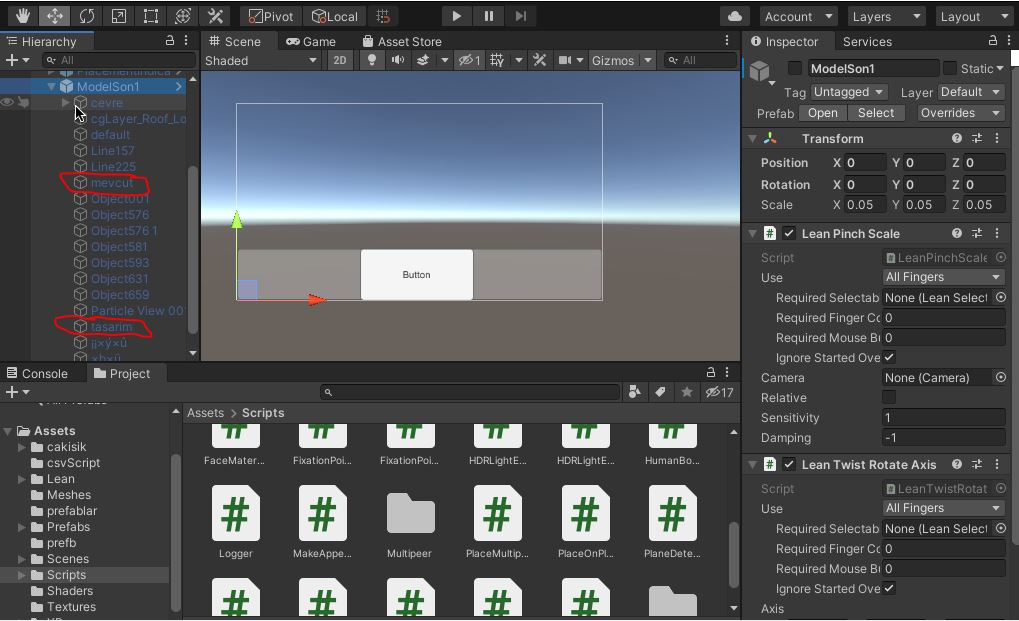
Task: Check the Relative option in Lean Pinch Scale
Action: pos(889,398)
